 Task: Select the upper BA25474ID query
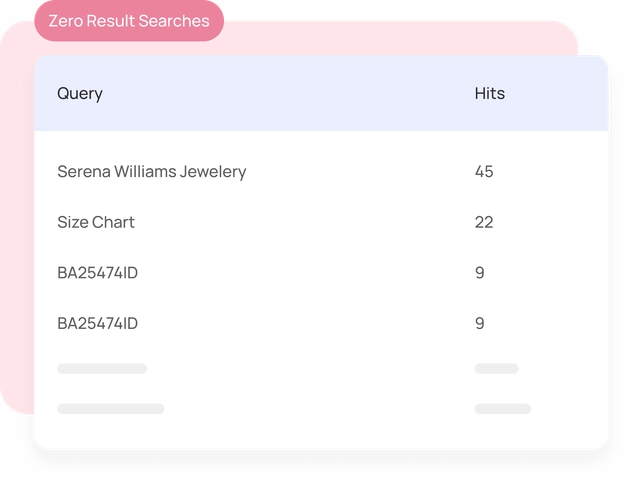coord(97,272)
